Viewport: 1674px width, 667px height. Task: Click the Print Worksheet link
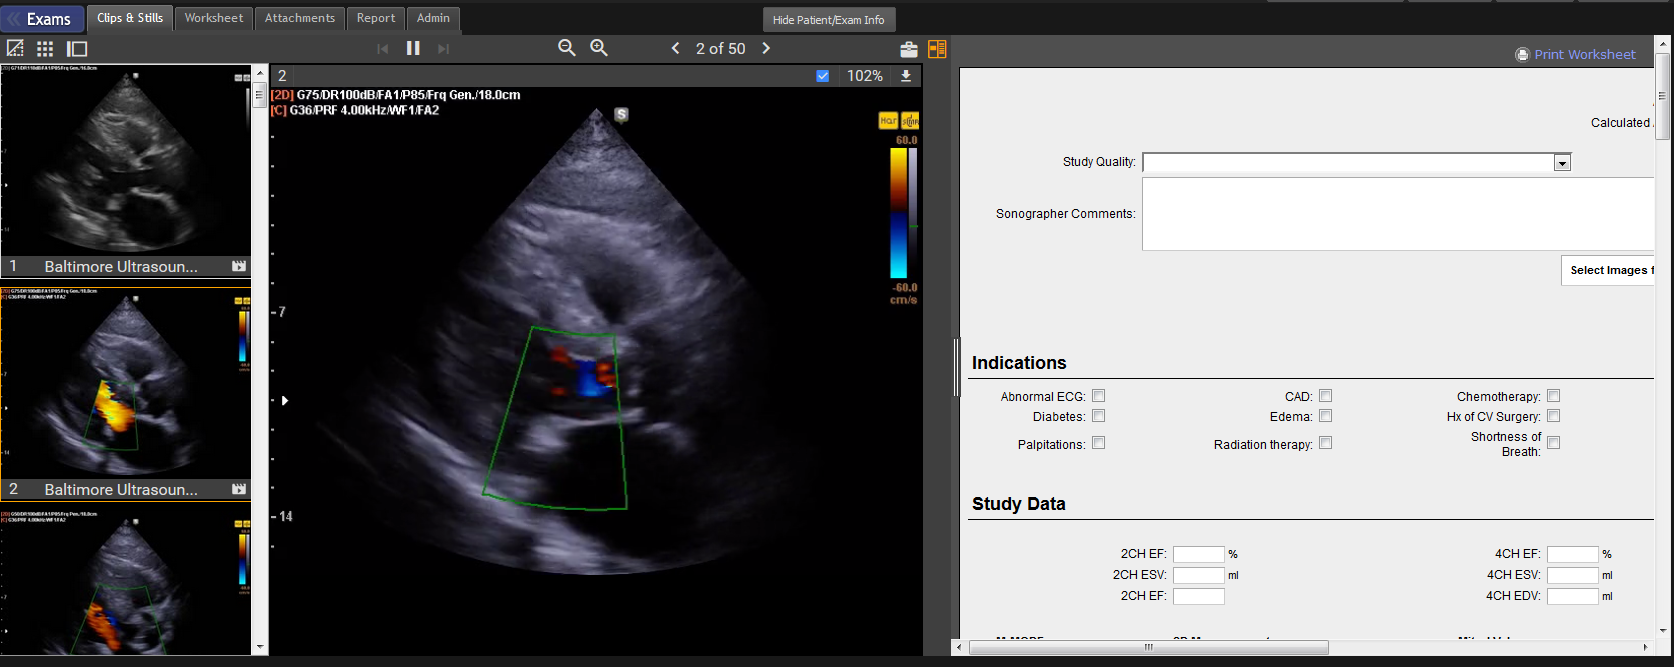coord(1584,55)
